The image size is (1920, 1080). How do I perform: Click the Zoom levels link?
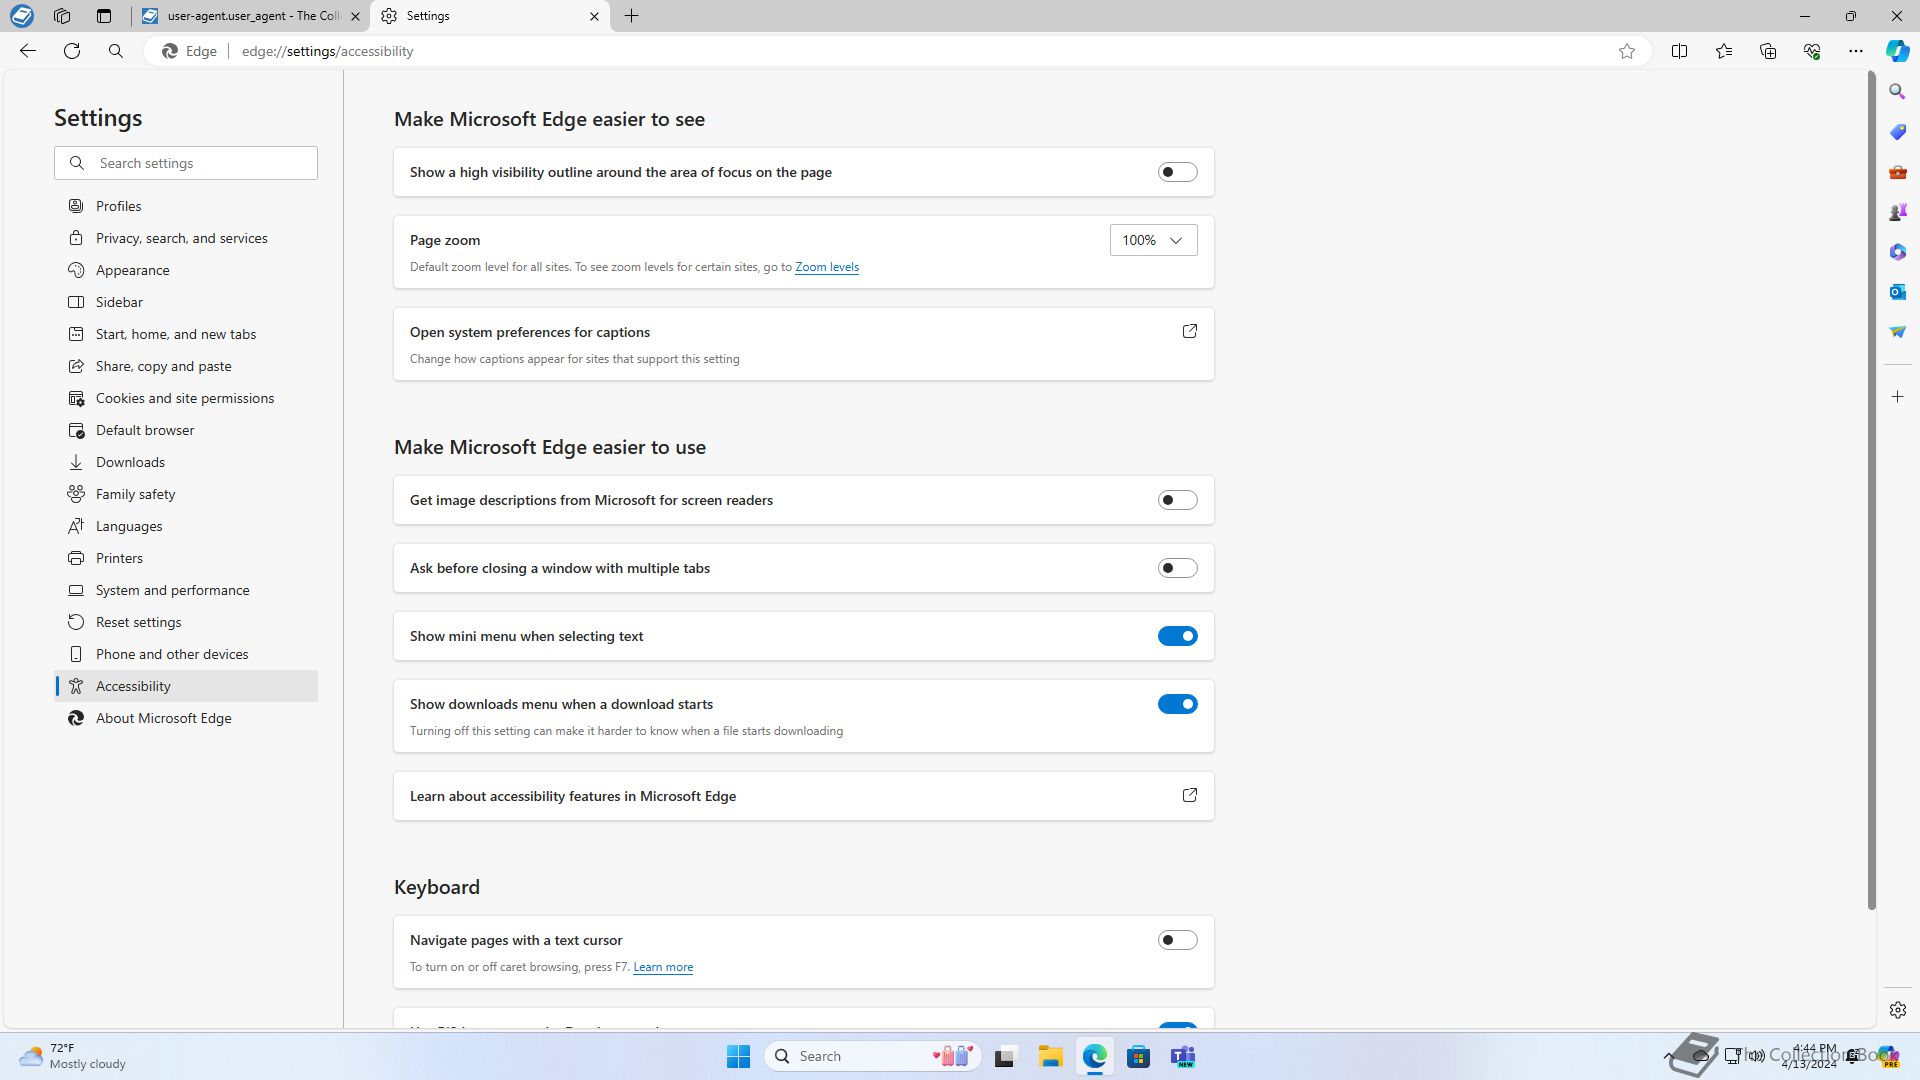click(x=826, y=267)
